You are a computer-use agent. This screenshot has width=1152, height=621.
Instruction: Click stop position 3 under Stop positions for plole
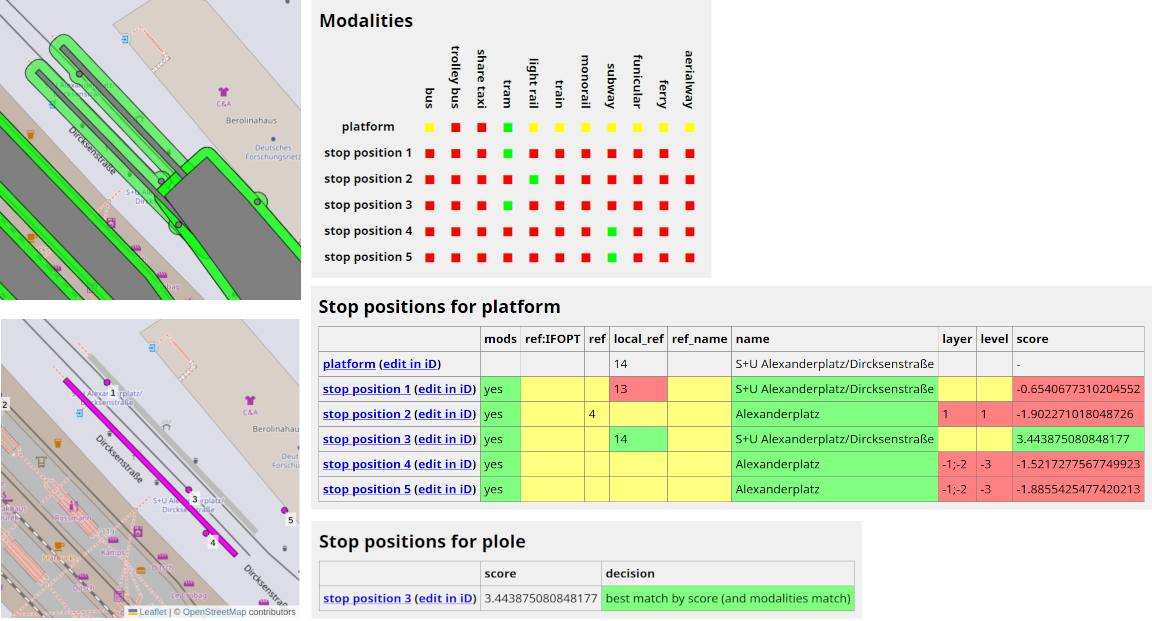(x=366, y=597)
